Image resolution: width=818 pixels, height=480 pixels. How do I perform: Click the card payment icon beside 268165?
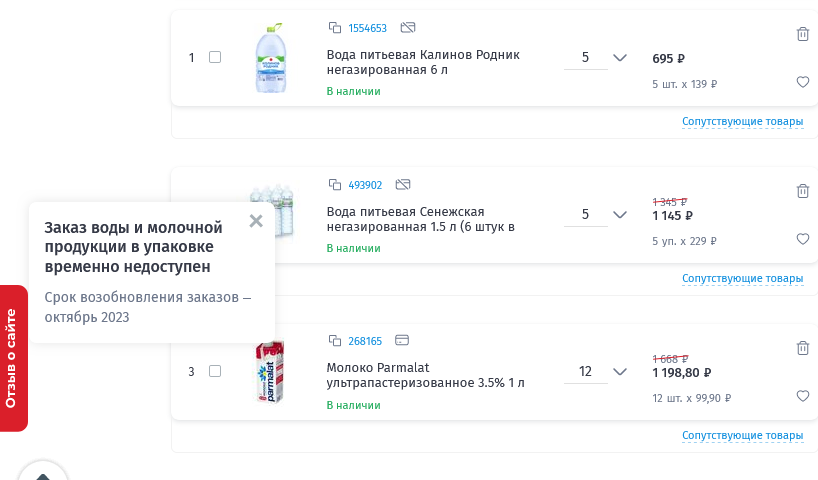point(402,340)
